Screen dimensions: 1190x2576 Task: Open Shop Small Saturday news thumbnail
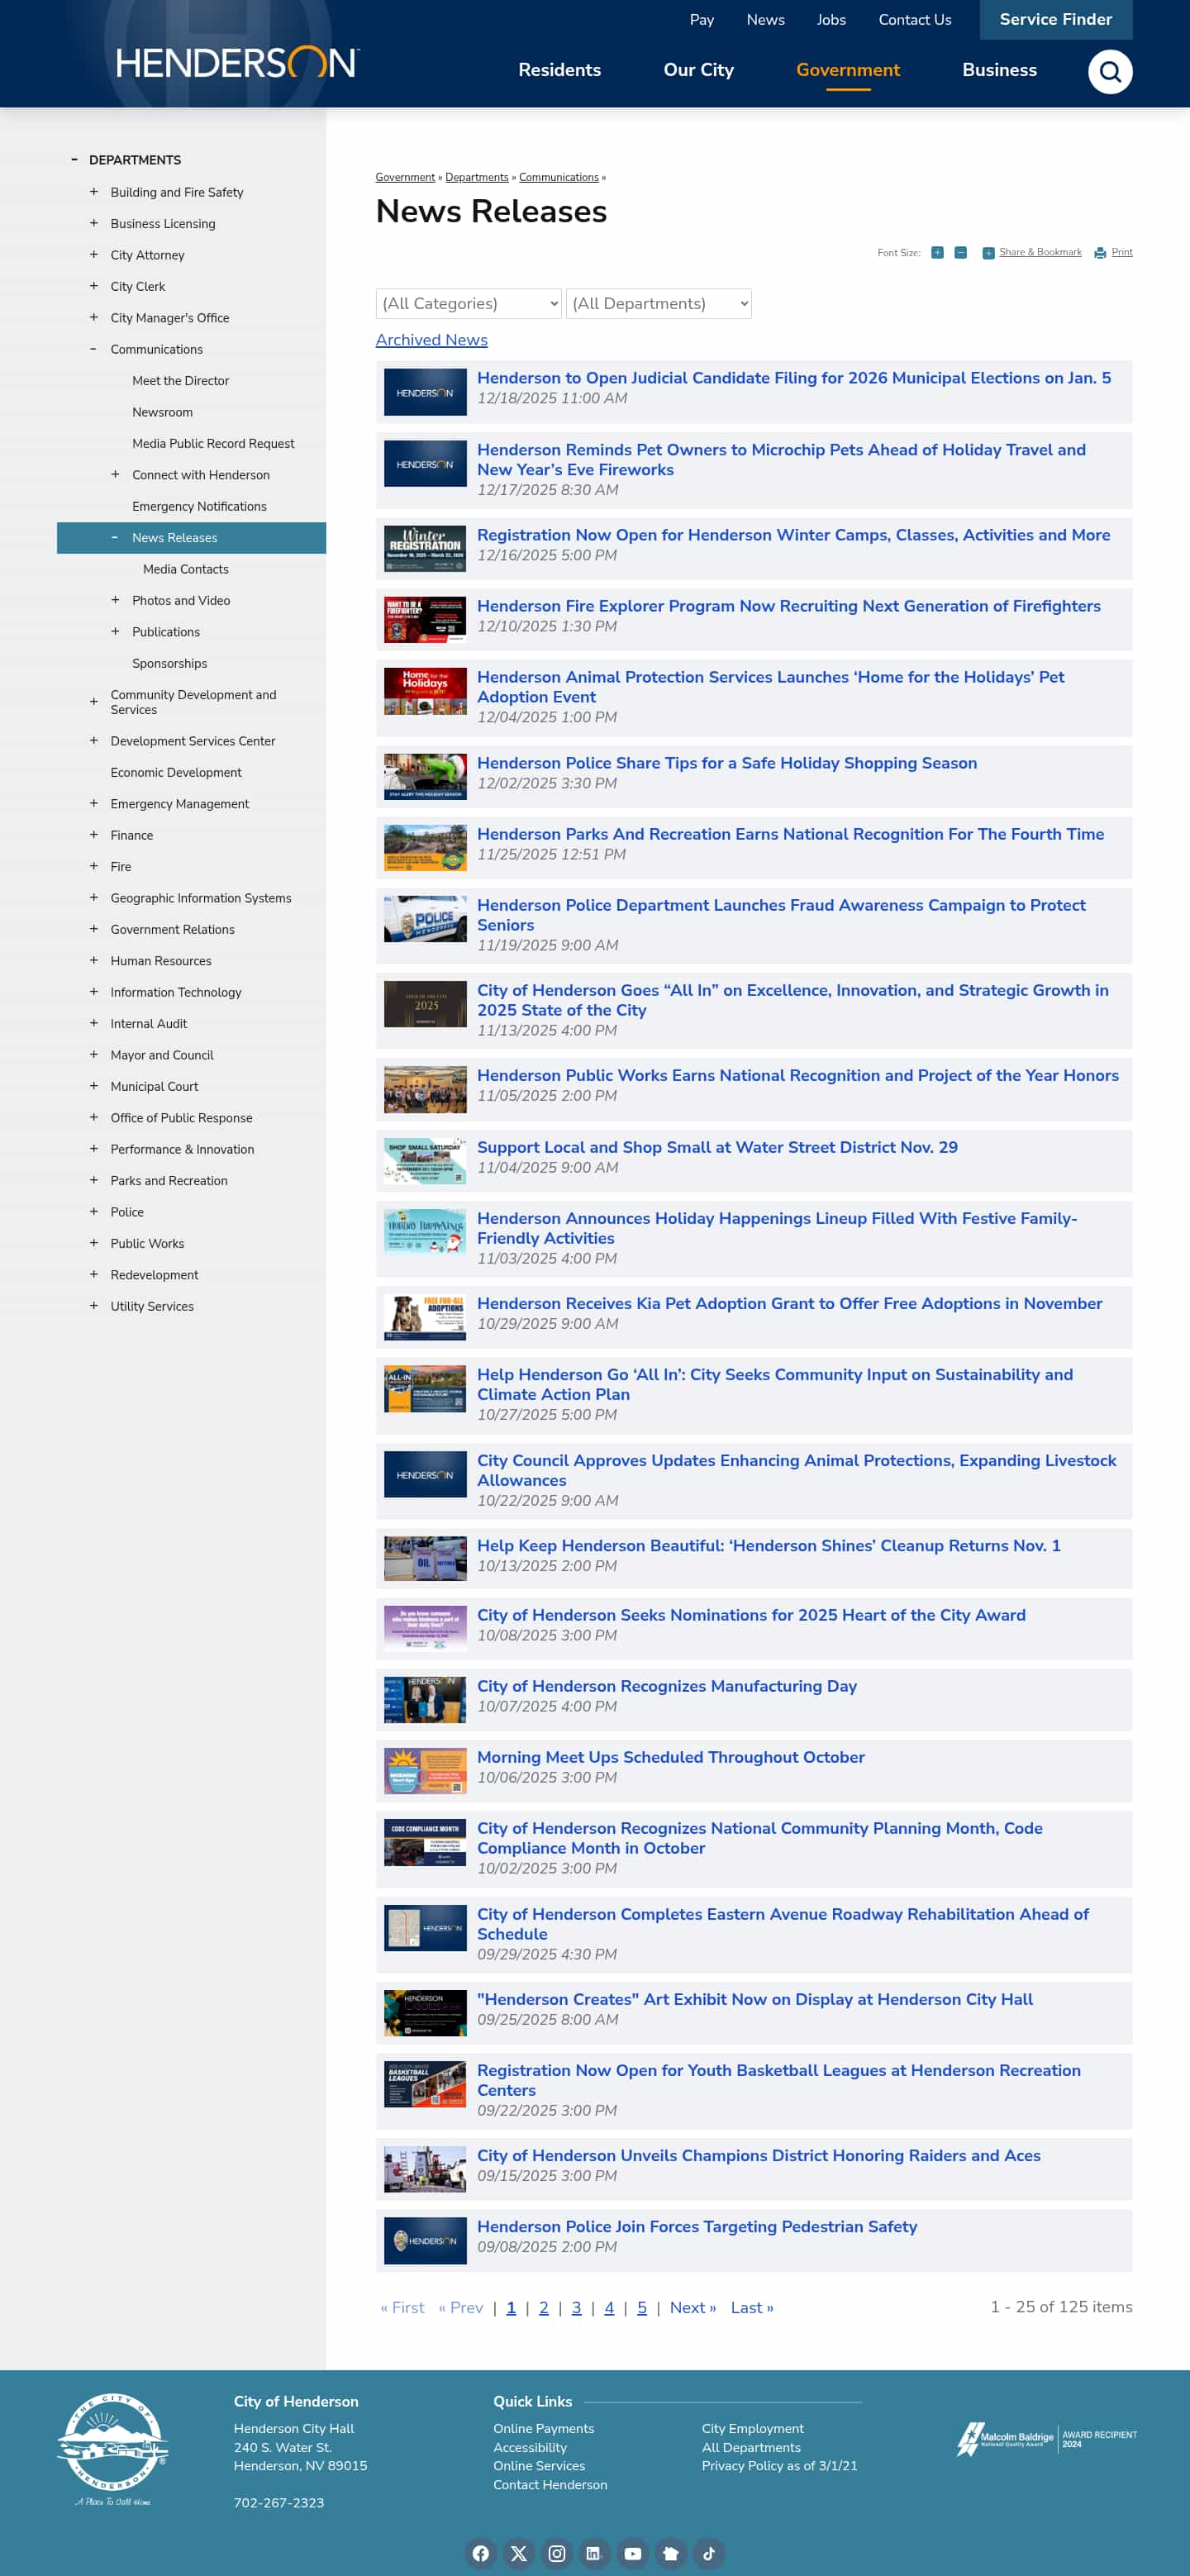point(425,1160)
